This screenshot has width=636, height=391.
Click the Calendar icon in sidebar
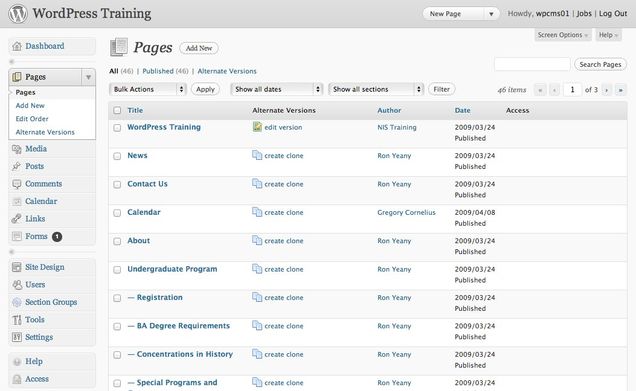point(17,202)
